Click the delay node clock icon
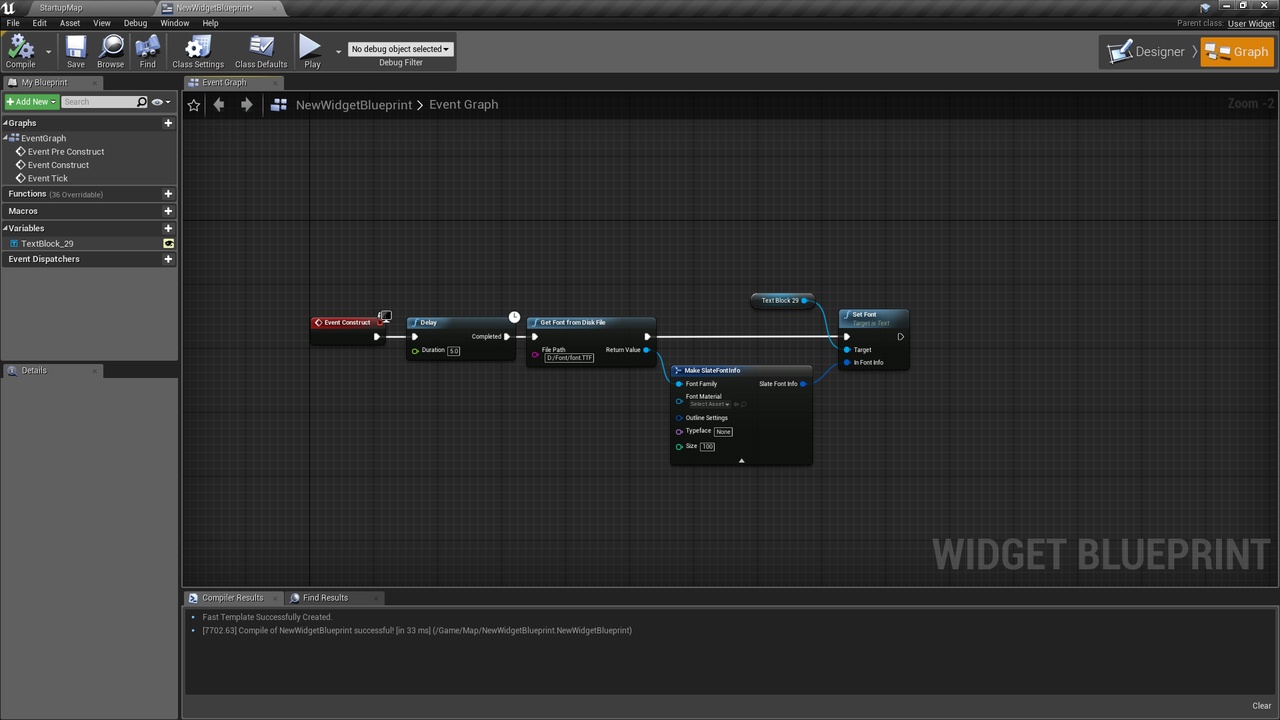 point(514,317)
